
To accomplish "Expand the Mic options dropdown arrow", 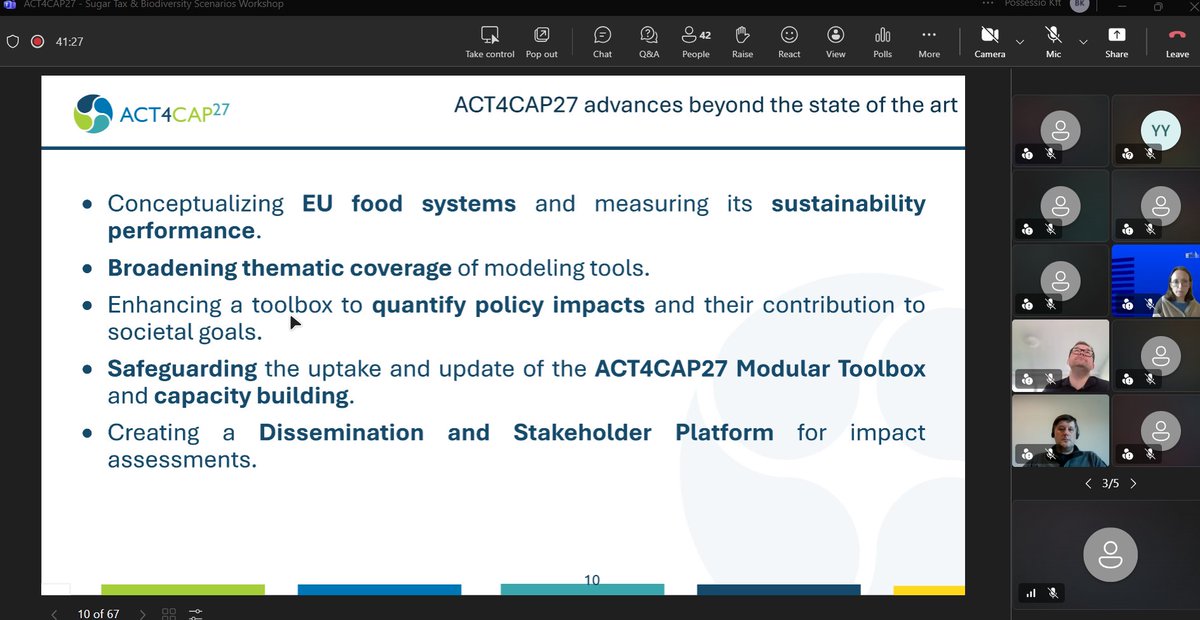I will (x=1083, y=42).
